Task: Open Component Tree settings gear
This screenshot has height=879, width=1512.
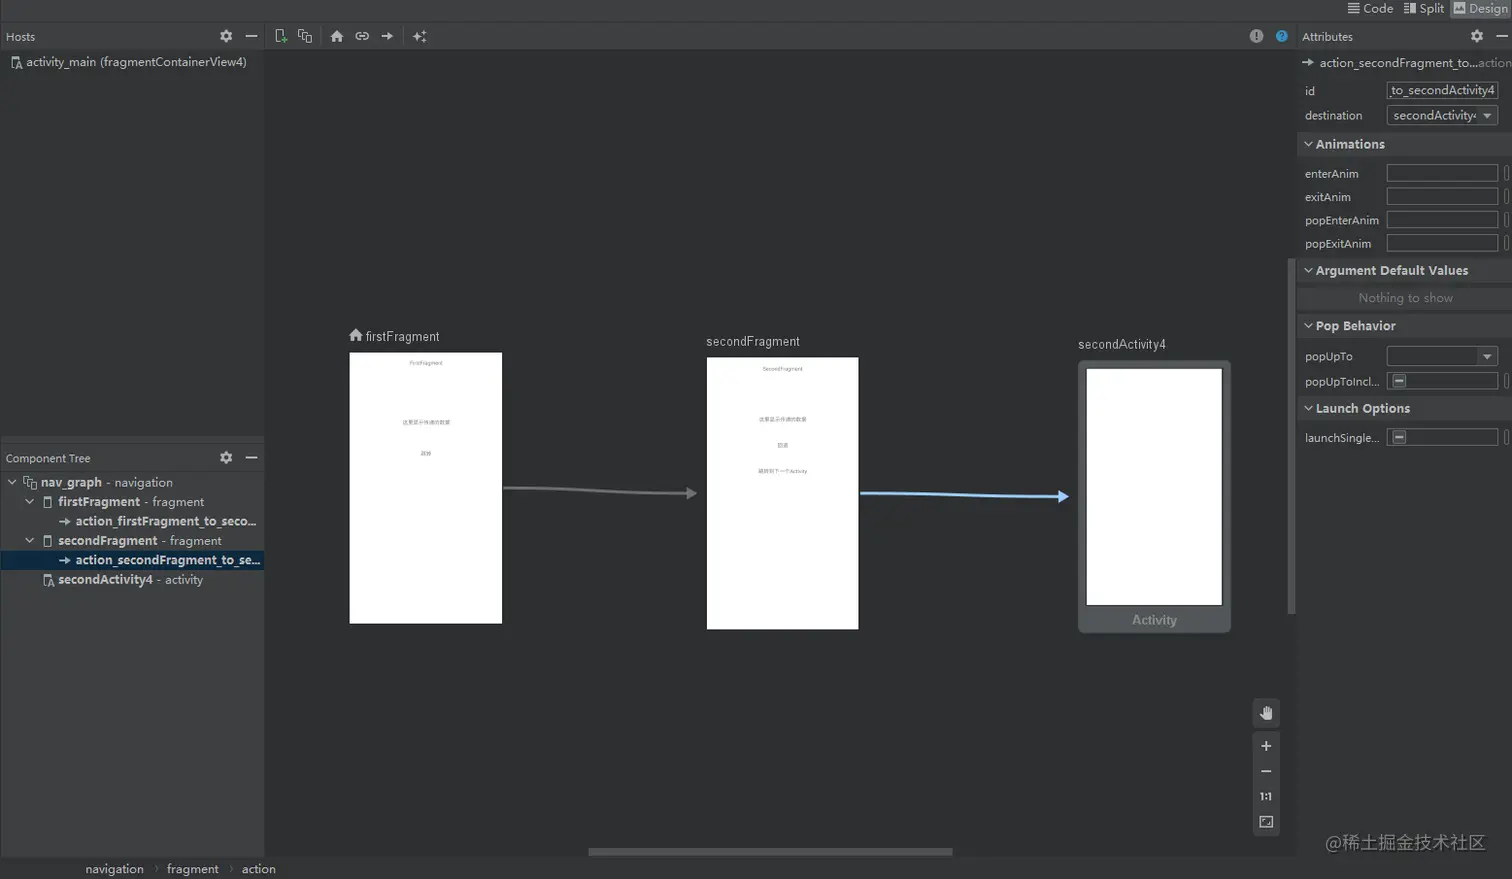Action: pyautogui.click(x=226, y=457)
